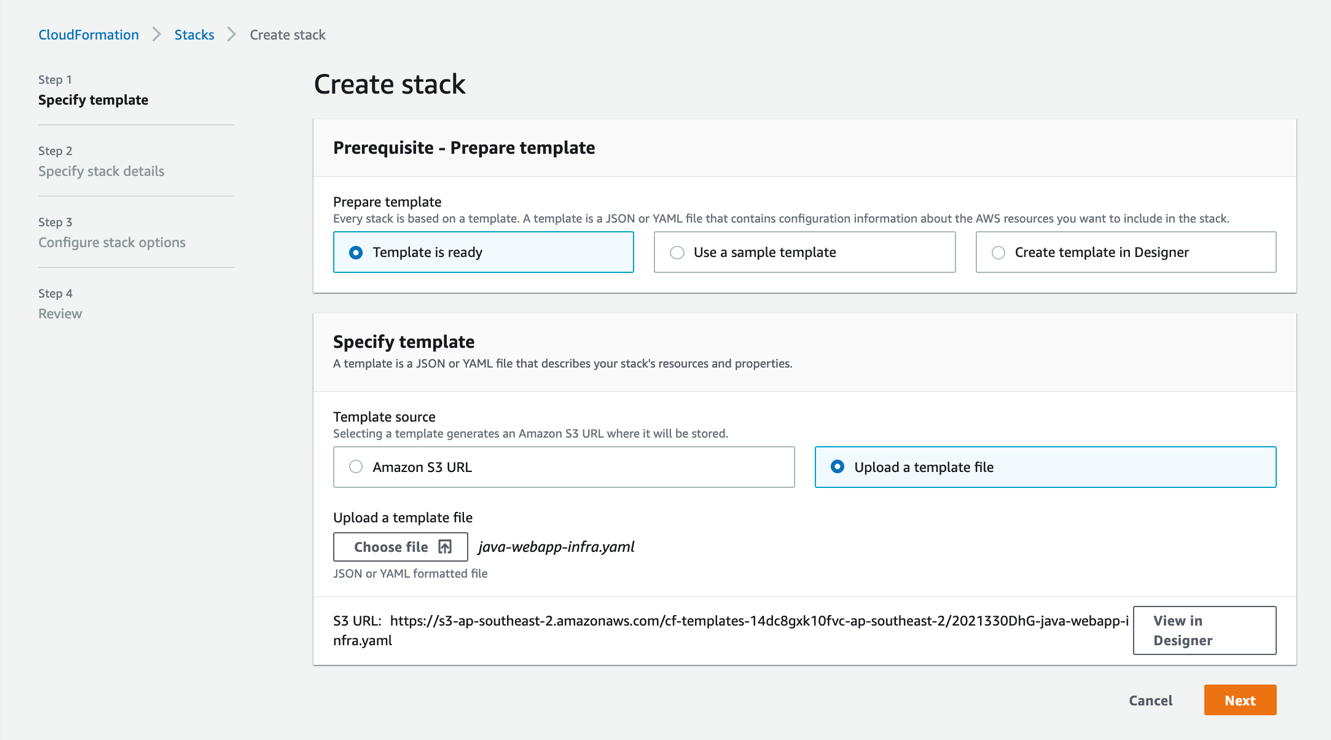Jump to Step 2 Specify stack details
Viewport: 1331px width, 740px height.
(101, 171)
